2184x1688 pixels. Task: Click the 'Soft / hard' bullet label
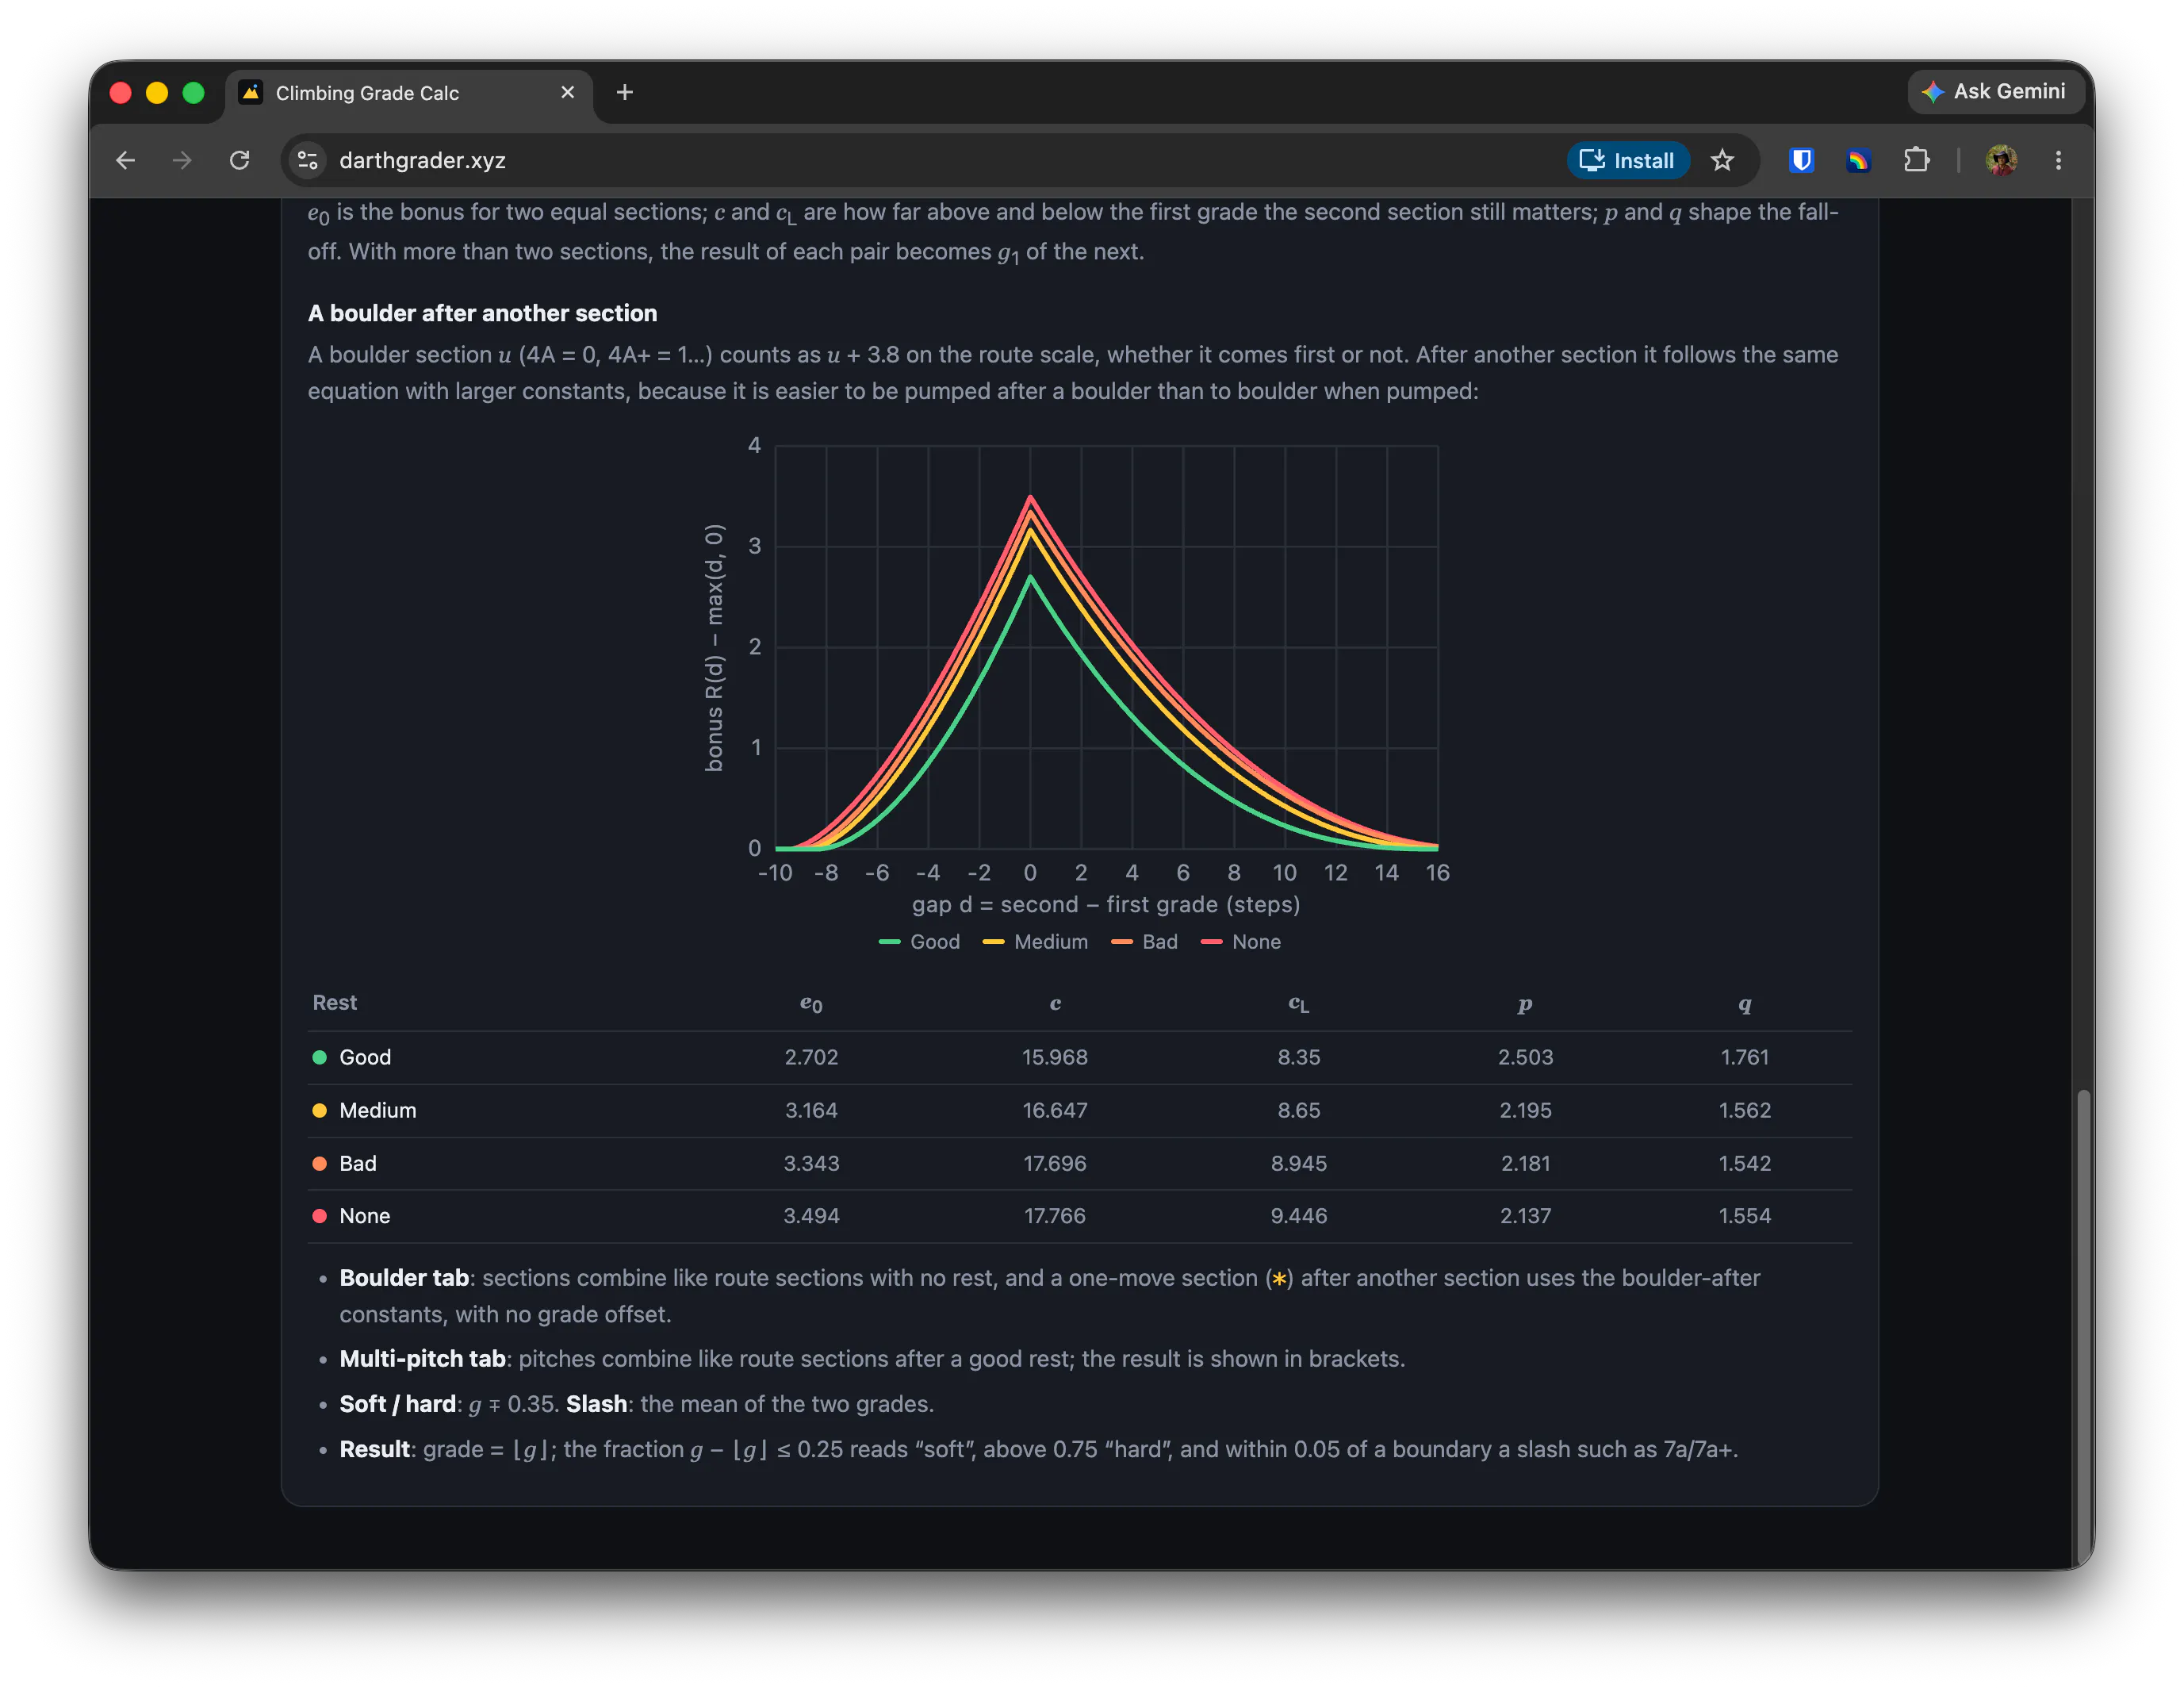click(x=397, y=1404)
